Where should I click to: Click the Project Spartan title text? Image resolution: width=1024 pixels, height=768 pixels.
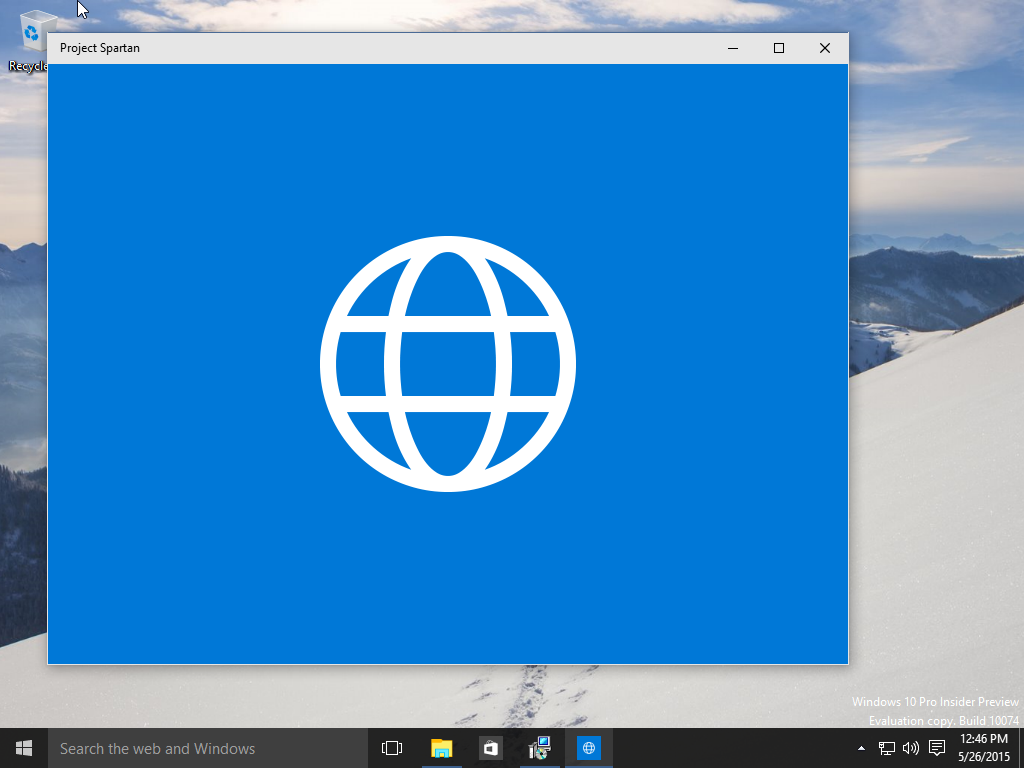pyautogui.click(x=100, y=48)
